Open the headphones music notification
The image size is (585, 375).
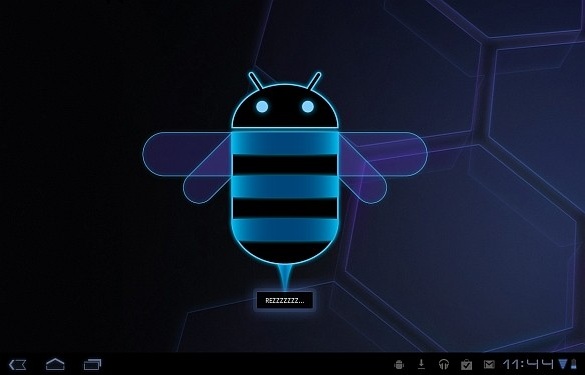pos(444,364)
